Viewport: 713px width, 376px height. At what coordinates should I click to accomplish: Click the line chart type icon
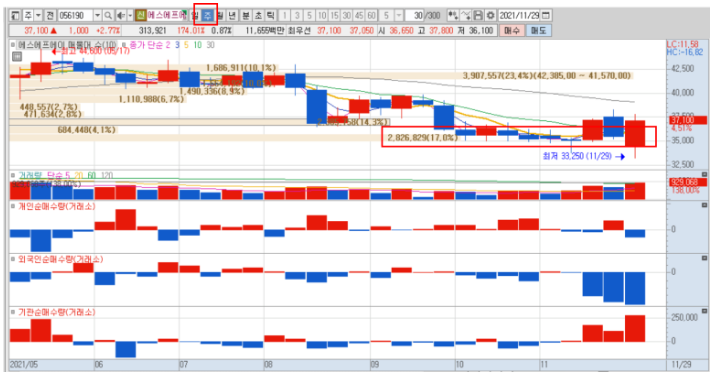pos(466,15)
